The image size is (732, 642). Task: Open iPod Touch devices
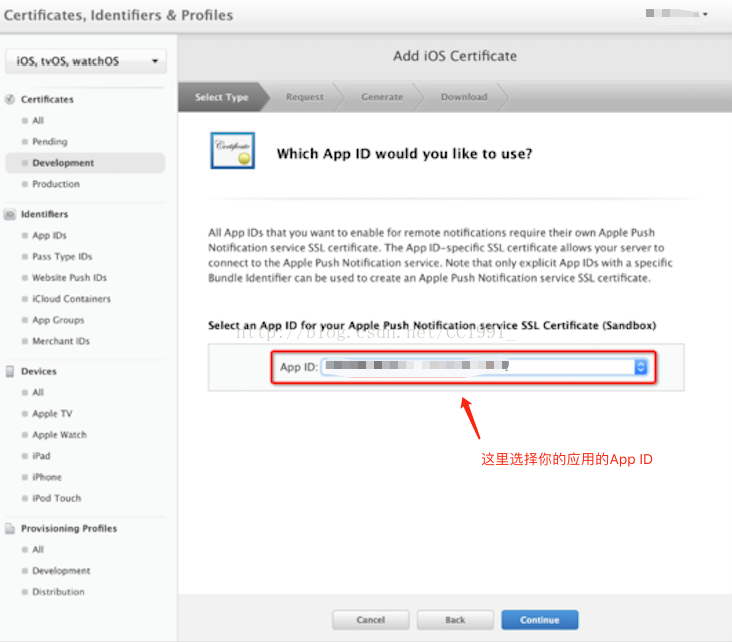point(56,498)
